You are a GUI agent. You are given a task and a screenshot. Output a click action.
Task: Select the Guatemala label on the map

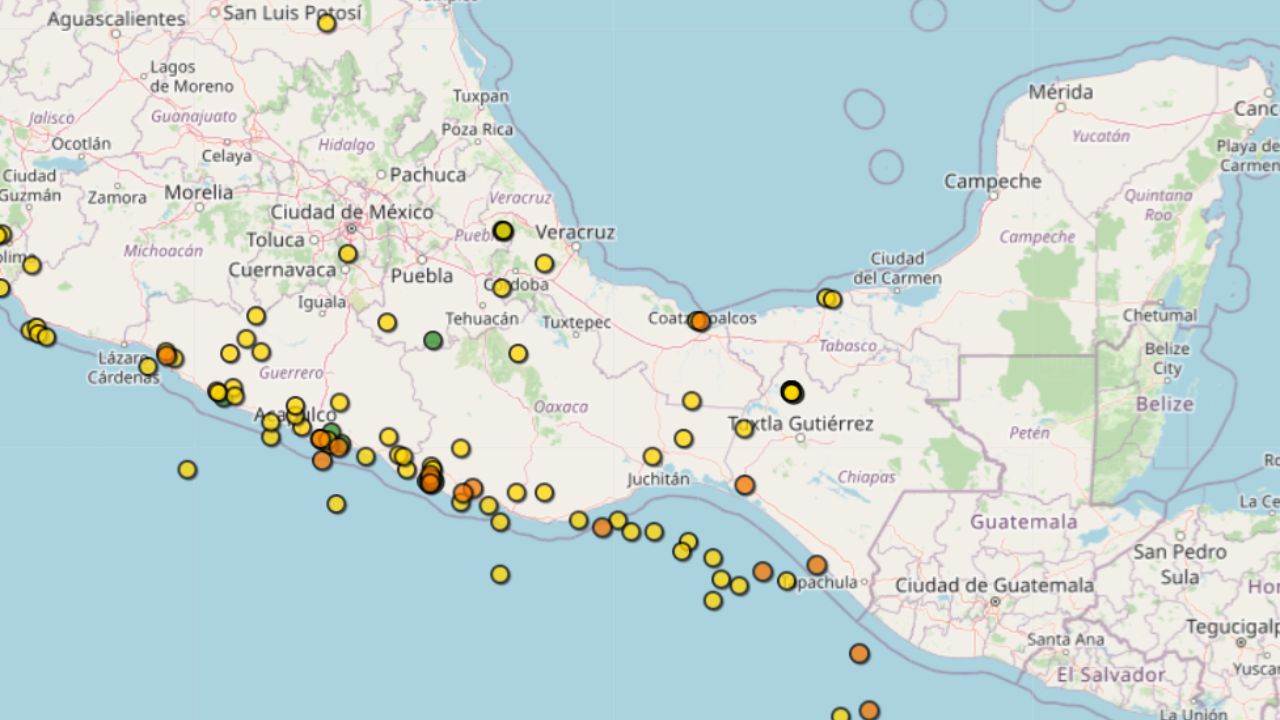point(1023,521)
